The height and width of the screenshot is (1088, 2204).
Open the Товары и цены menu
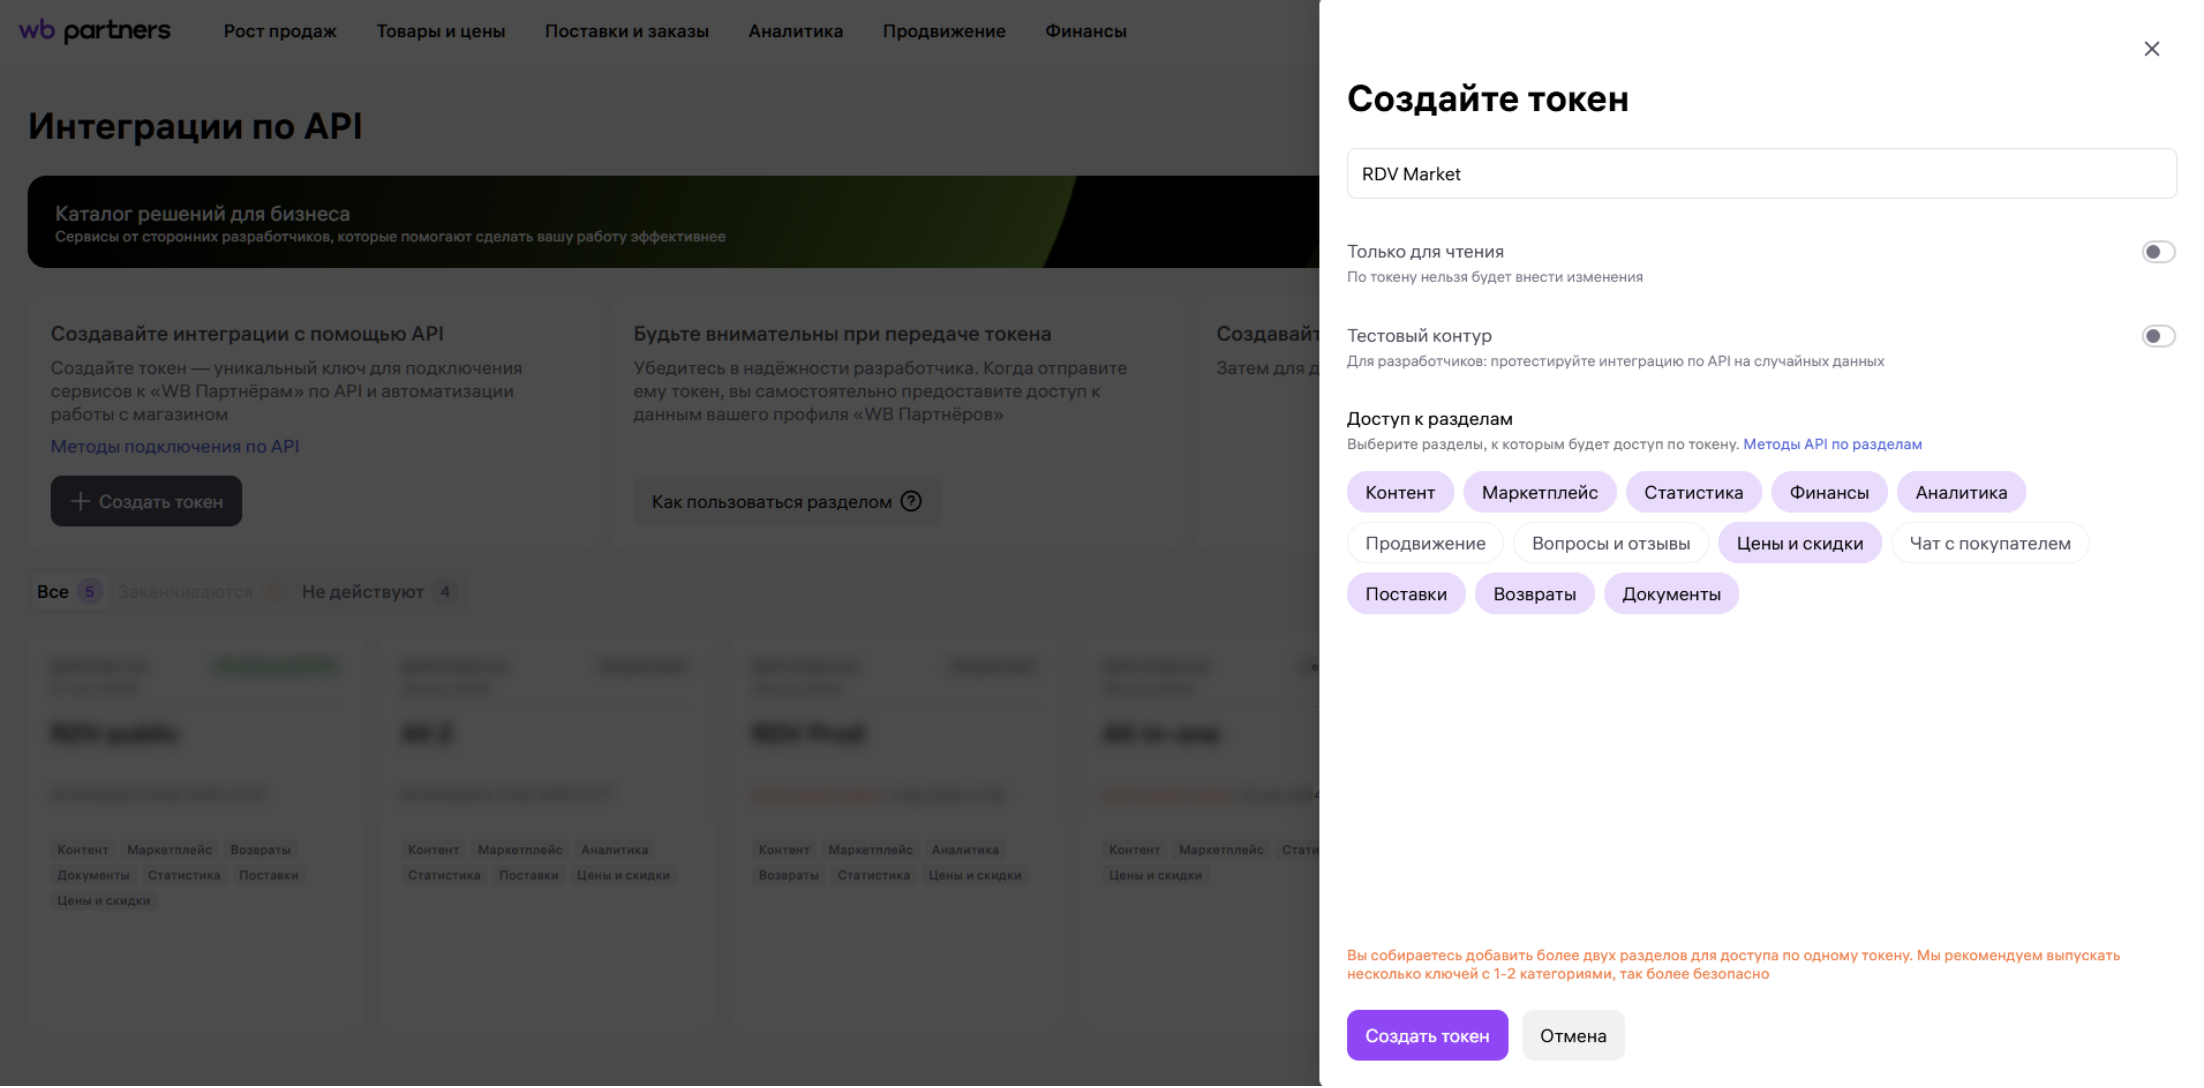(440, 31)
